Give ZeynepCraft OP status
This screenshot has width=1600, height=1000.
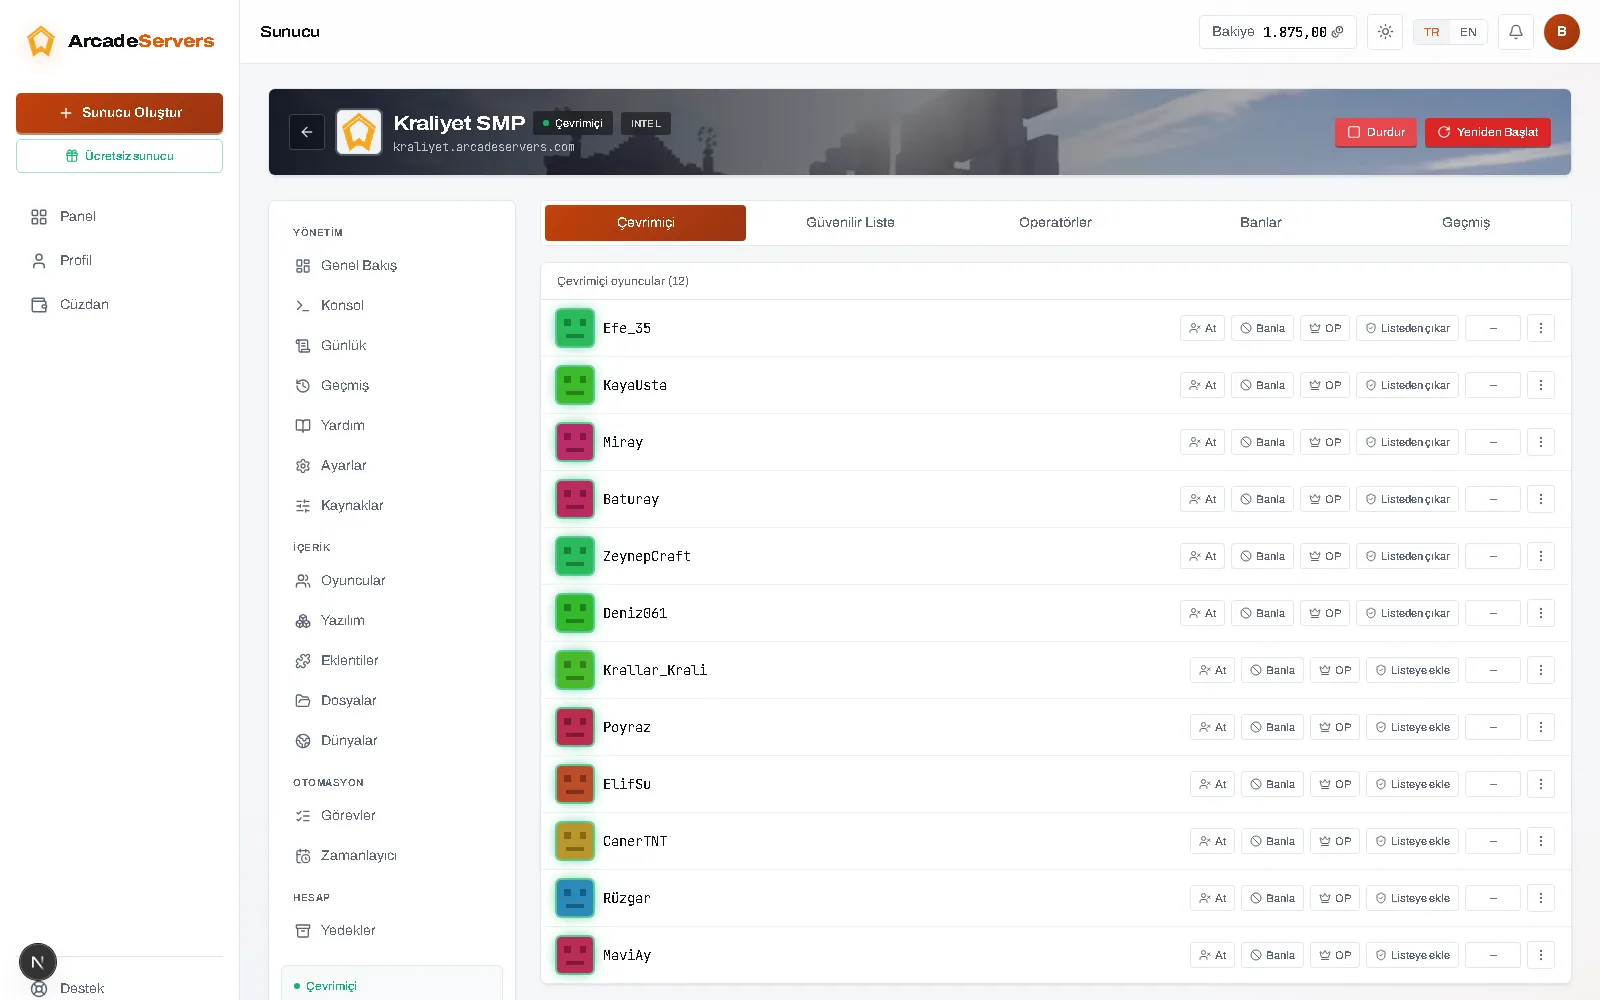click(1325, 556)
